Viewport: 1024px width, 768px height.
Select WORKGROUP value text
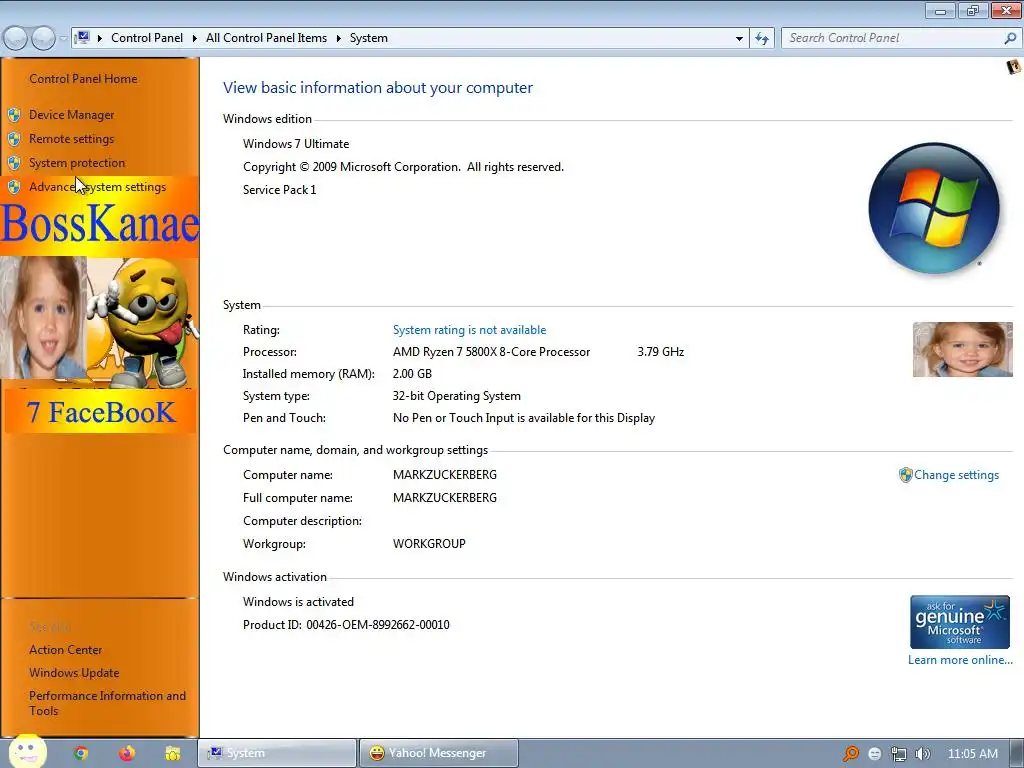coord(429,544)
